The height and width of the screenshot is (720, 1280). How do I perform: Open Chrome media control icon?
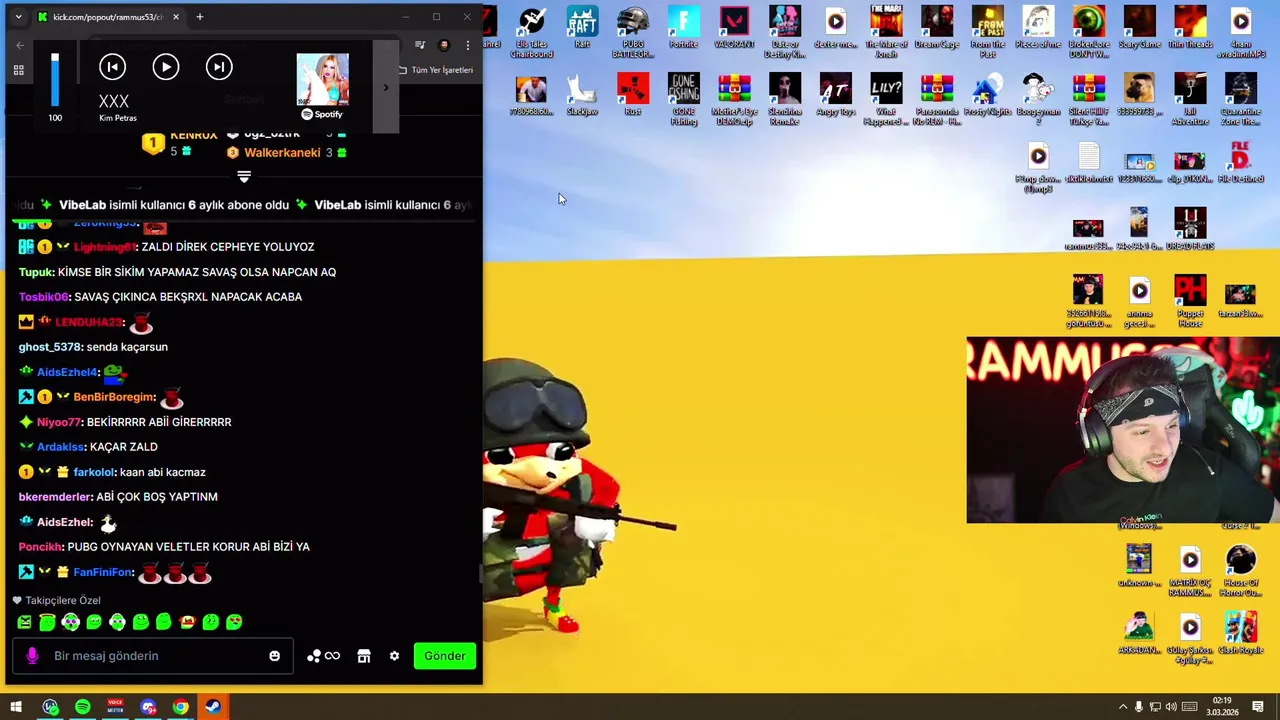pyautogui.click(x=420, y=45)
